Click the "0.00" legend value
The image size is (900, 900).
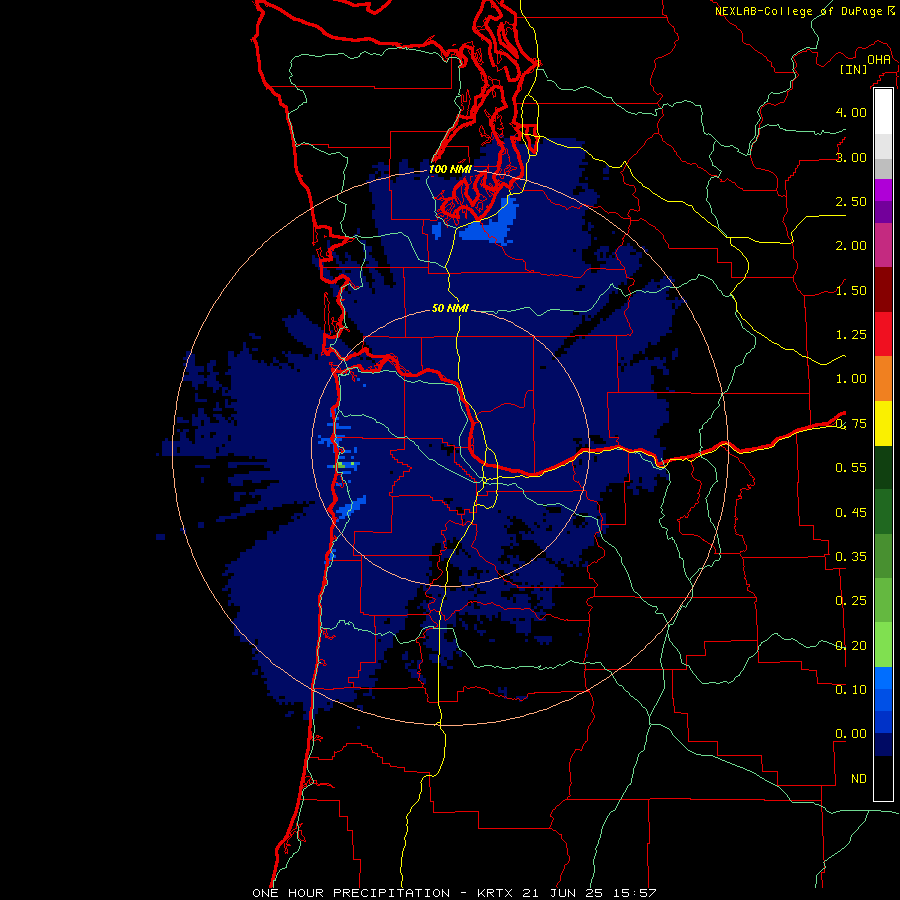pos(851,734)
